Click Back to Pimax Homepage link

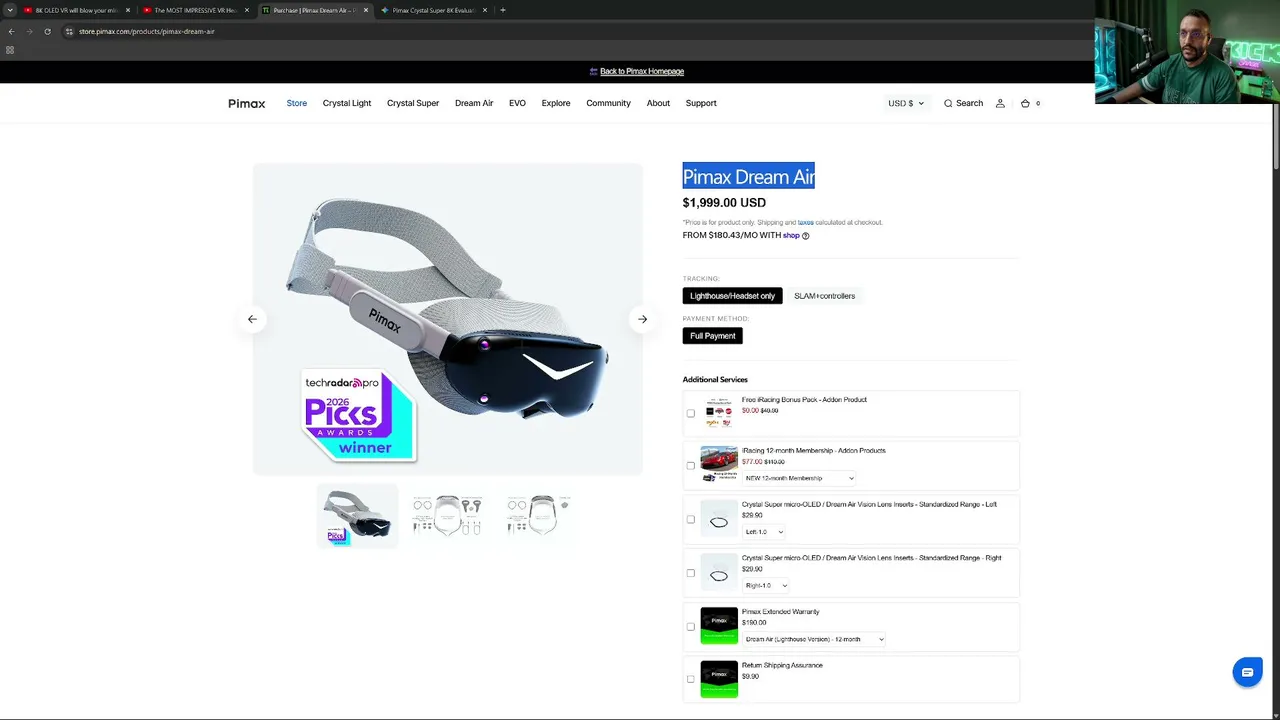pyautogui.click(x=642, y=72)
